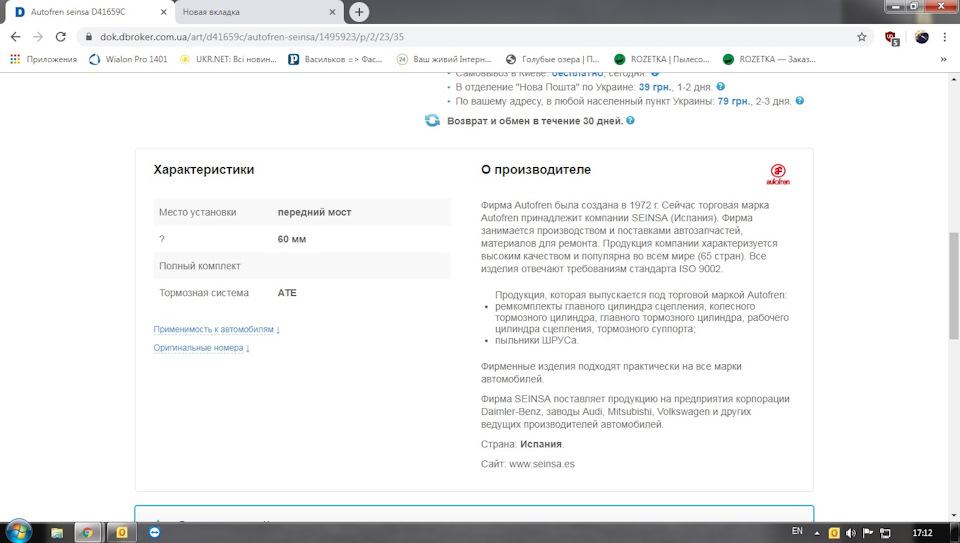Select the Autofren seinsa D41659C tab
The height and width of the screenshot is (543, 960).
[91, 12]
